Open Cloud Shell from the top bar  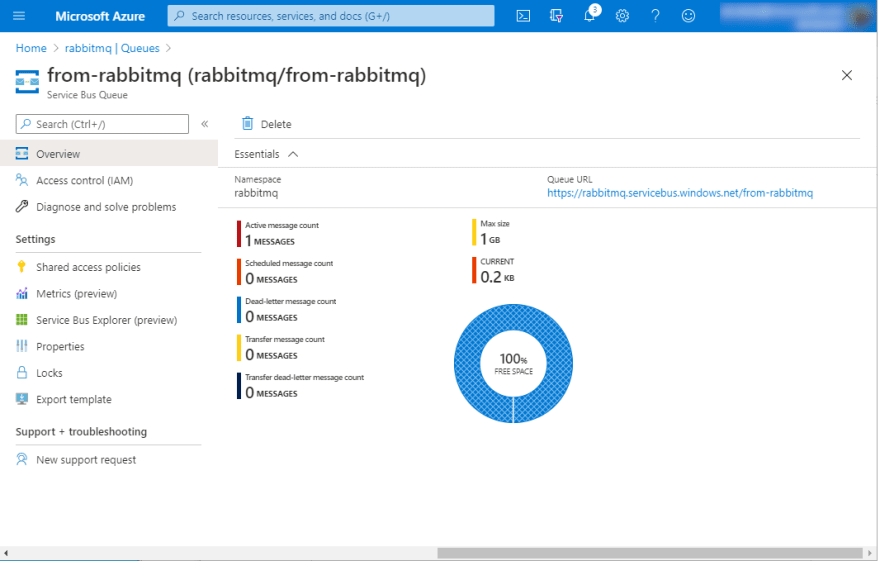pos(523,16)
